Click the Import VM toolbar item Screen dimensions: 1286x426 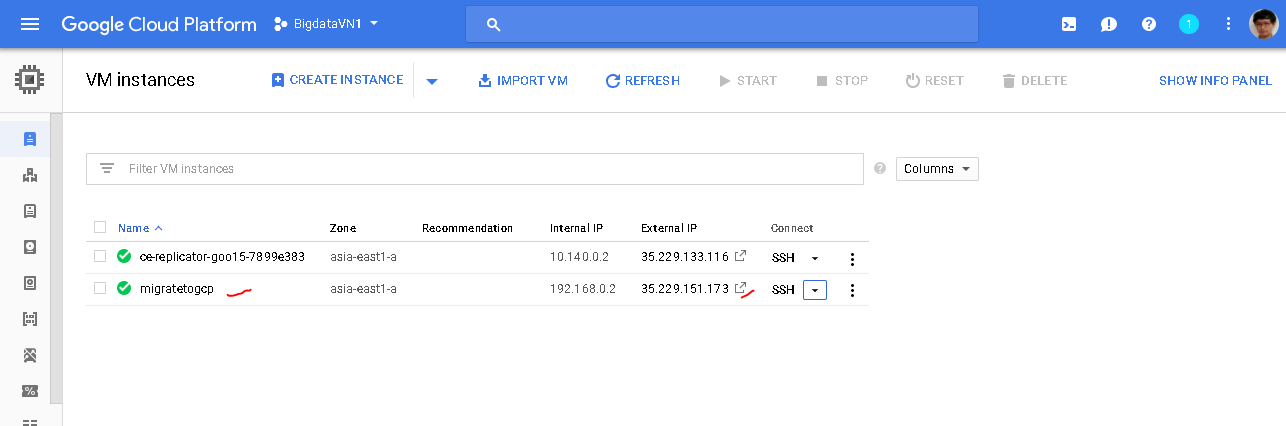pos(522,81)
